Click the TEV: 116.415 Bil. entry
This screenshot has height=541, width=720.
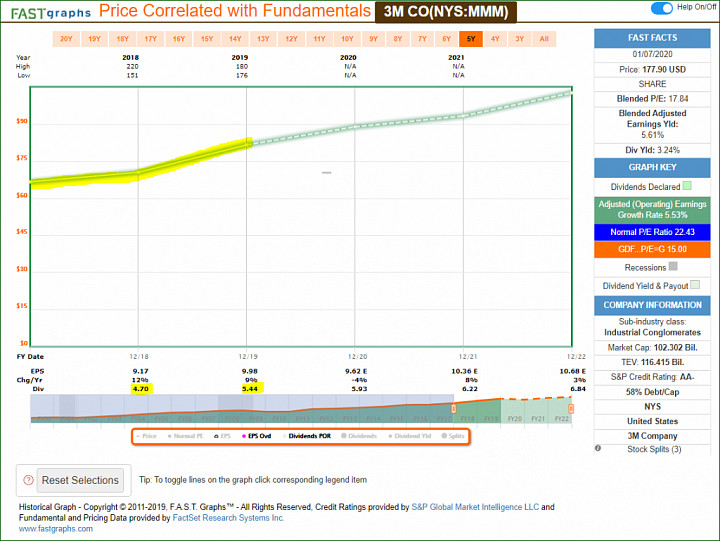tap(652, 362)
